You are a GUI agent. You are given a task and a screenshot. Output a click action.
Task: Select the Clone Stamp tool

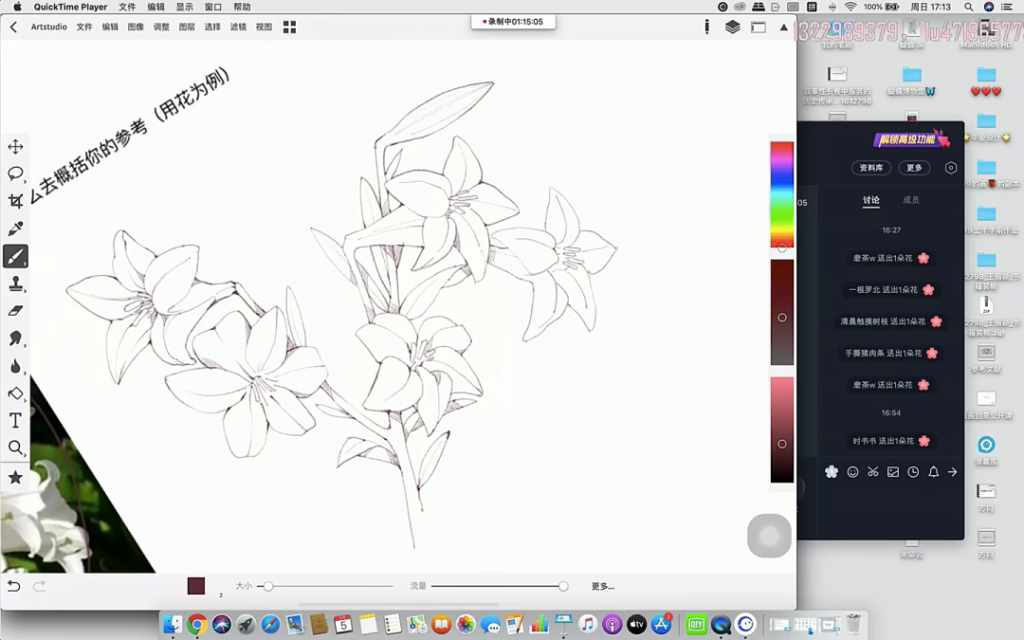[15, 284]
